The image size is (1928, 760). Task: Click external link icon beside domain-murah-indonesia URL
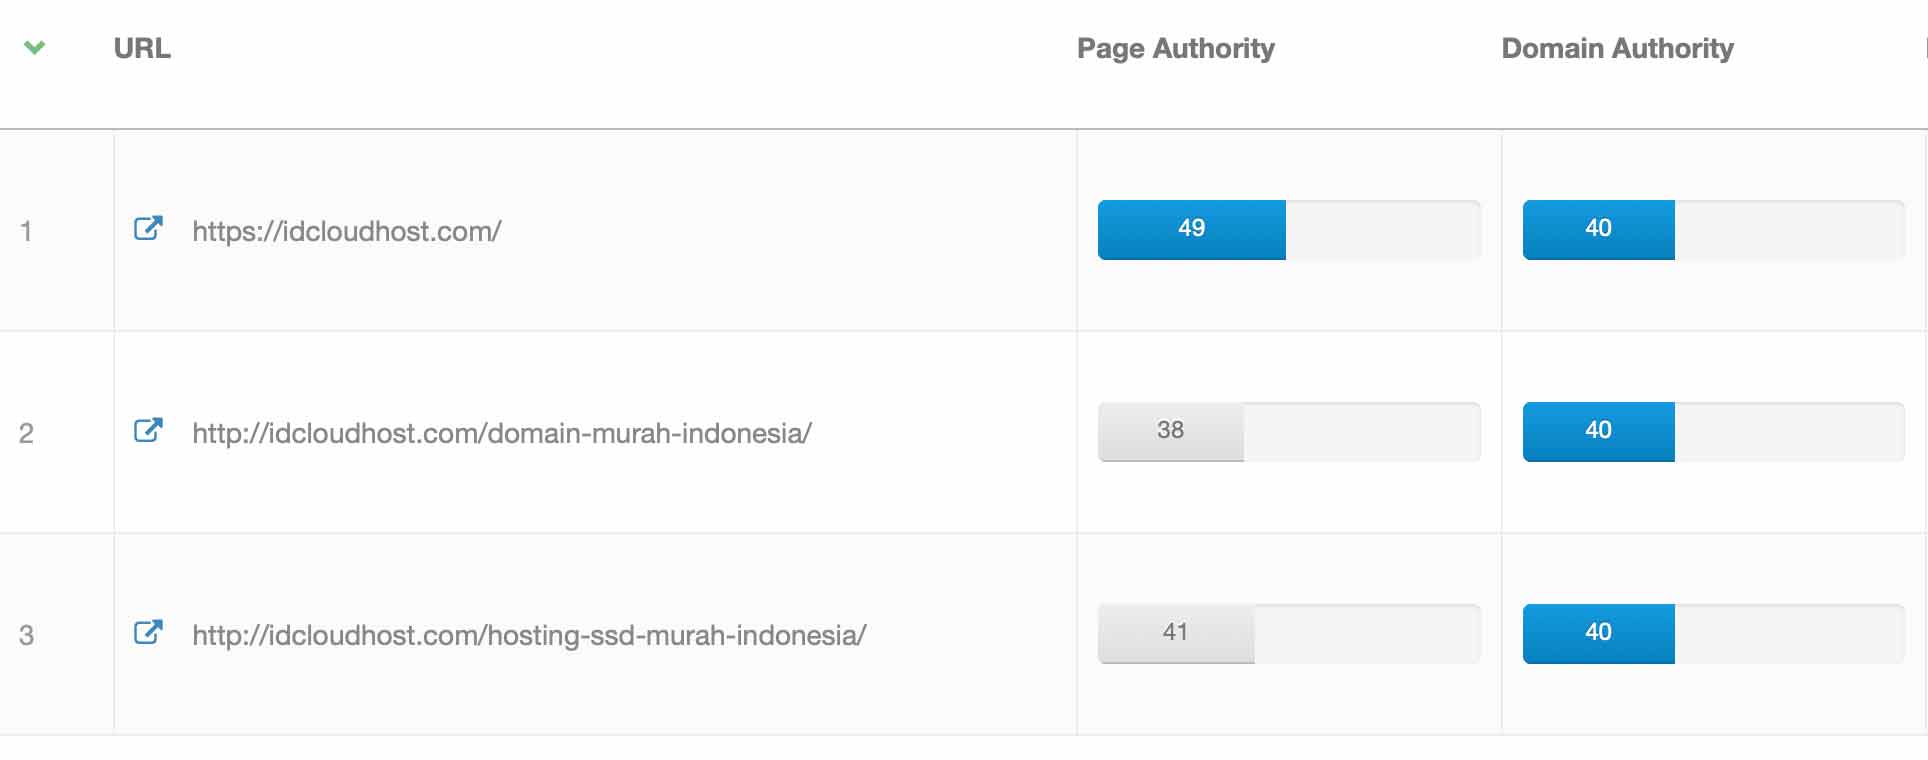click(148, 431)
